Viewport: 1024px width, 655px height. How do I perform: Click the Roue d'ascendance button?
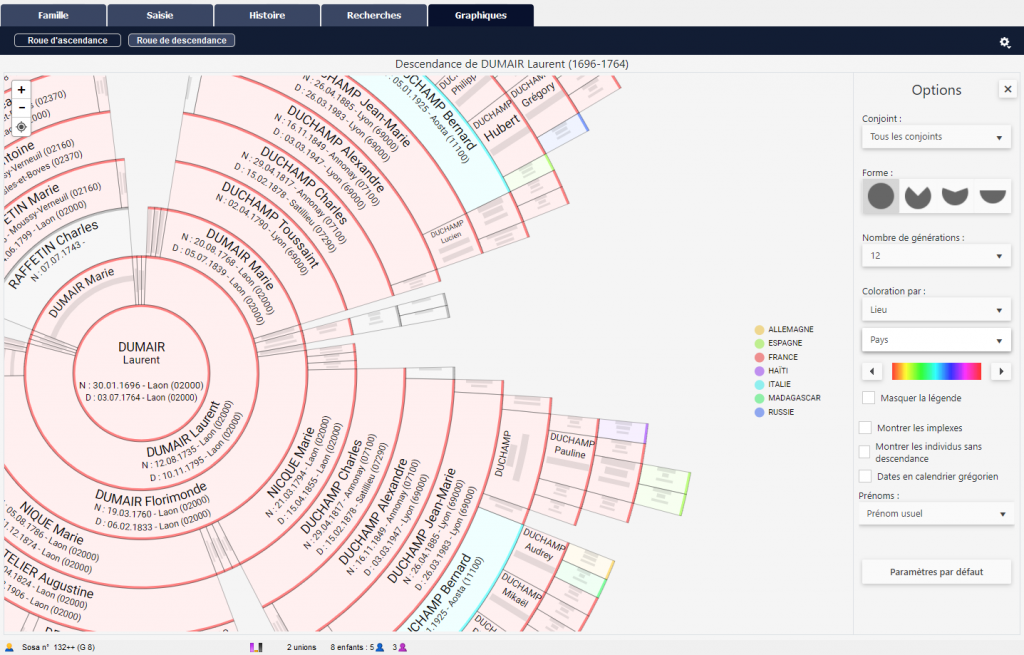click(68, 41)
